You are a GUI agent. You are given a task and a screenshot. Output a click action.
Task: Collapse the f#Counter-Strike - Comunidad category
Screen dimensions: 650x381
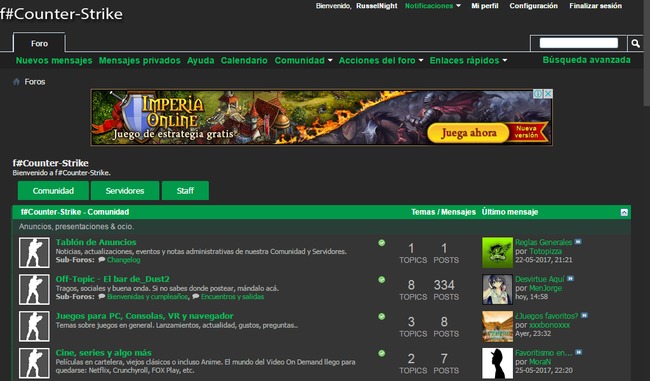pyautogui.click(x=624, y=212)
